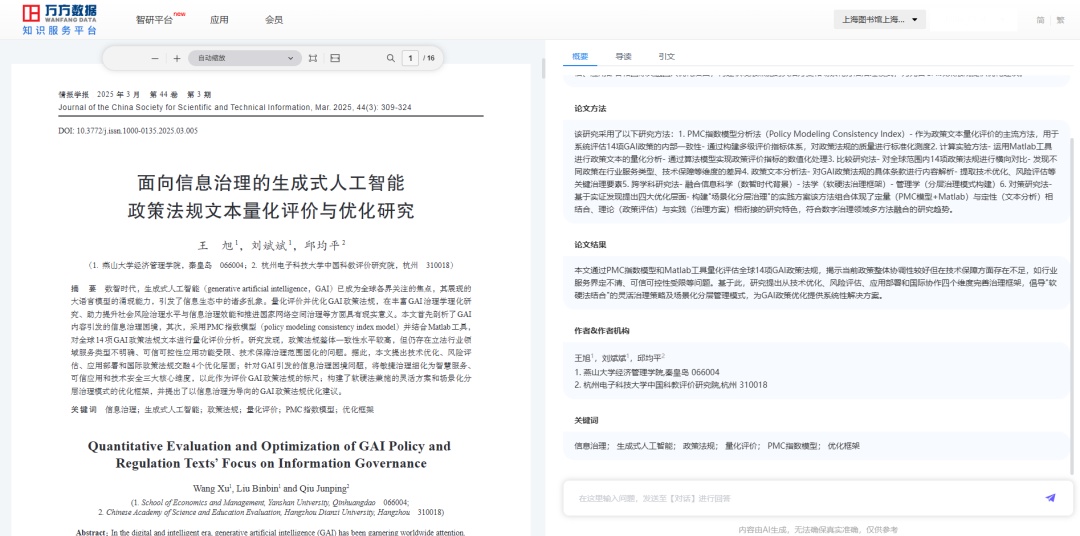Click the page number input box
The height and width of the screenshot is (536, 1080).
[x=410, y=58]
